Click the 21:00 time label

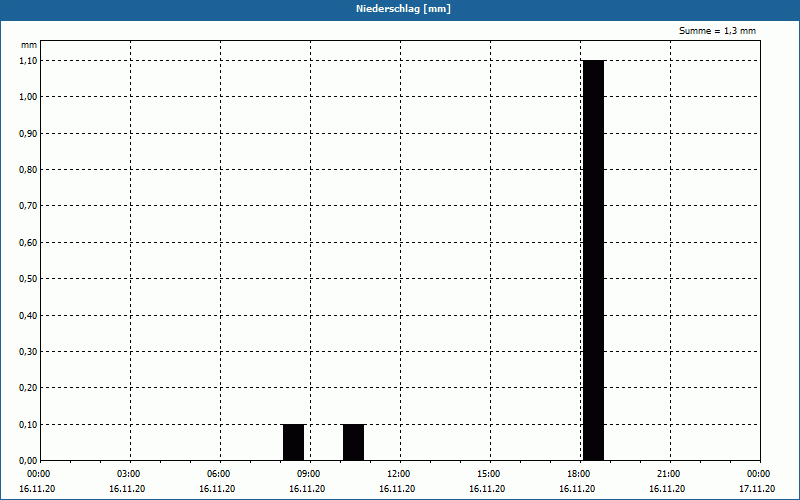point(668,474)
